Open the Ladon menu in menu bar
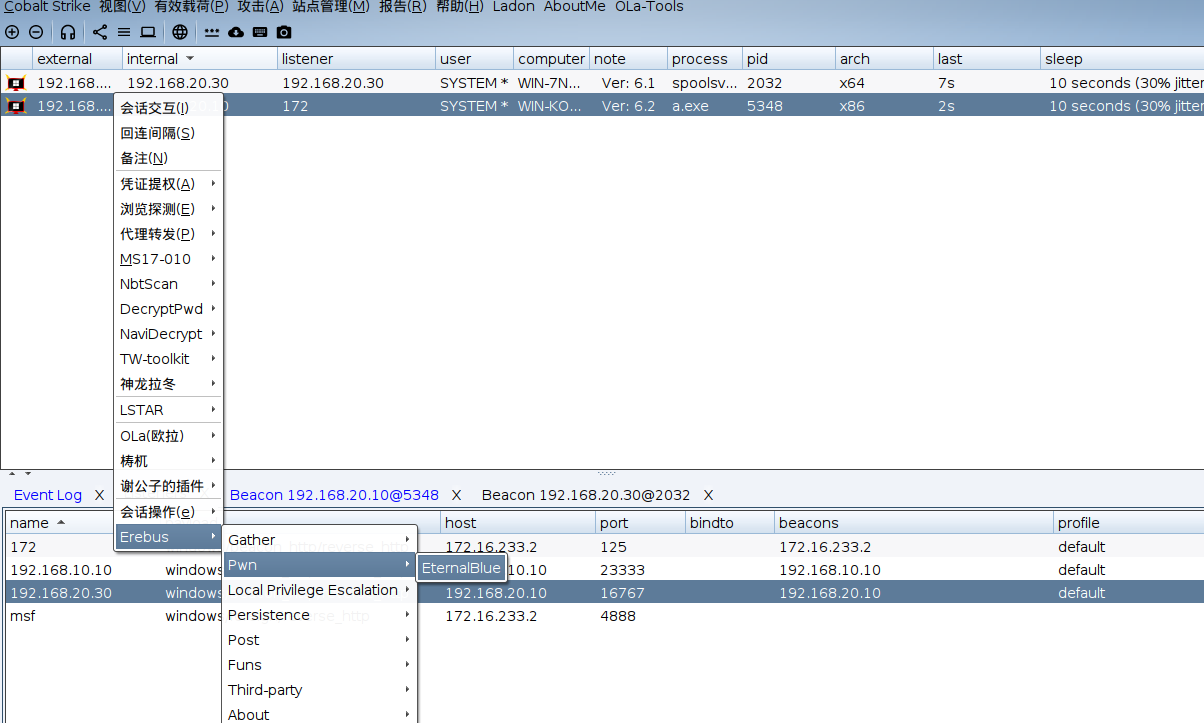Screen dimensions: 1204x723 point(513,7)
